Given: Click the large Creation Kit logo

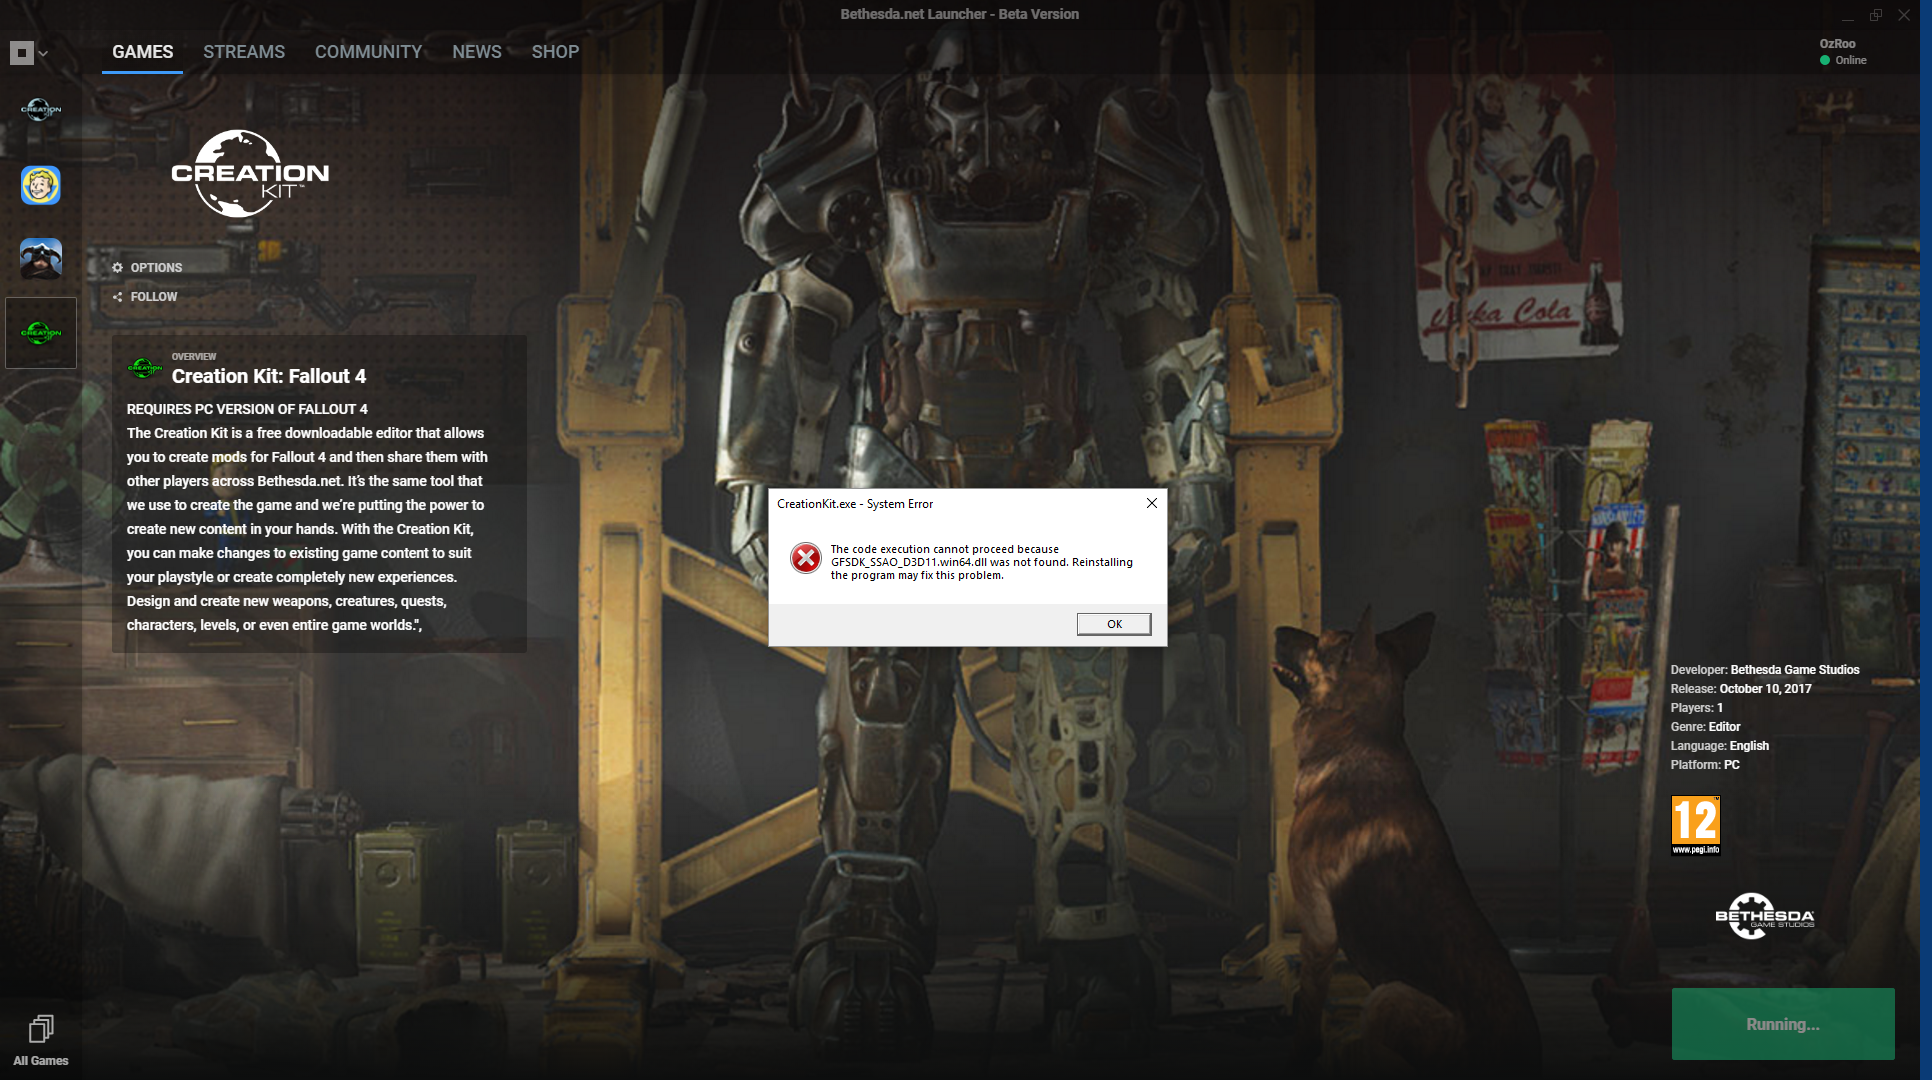Looking at the screenshot, I should pyautogui.click(x=250, y=174).
